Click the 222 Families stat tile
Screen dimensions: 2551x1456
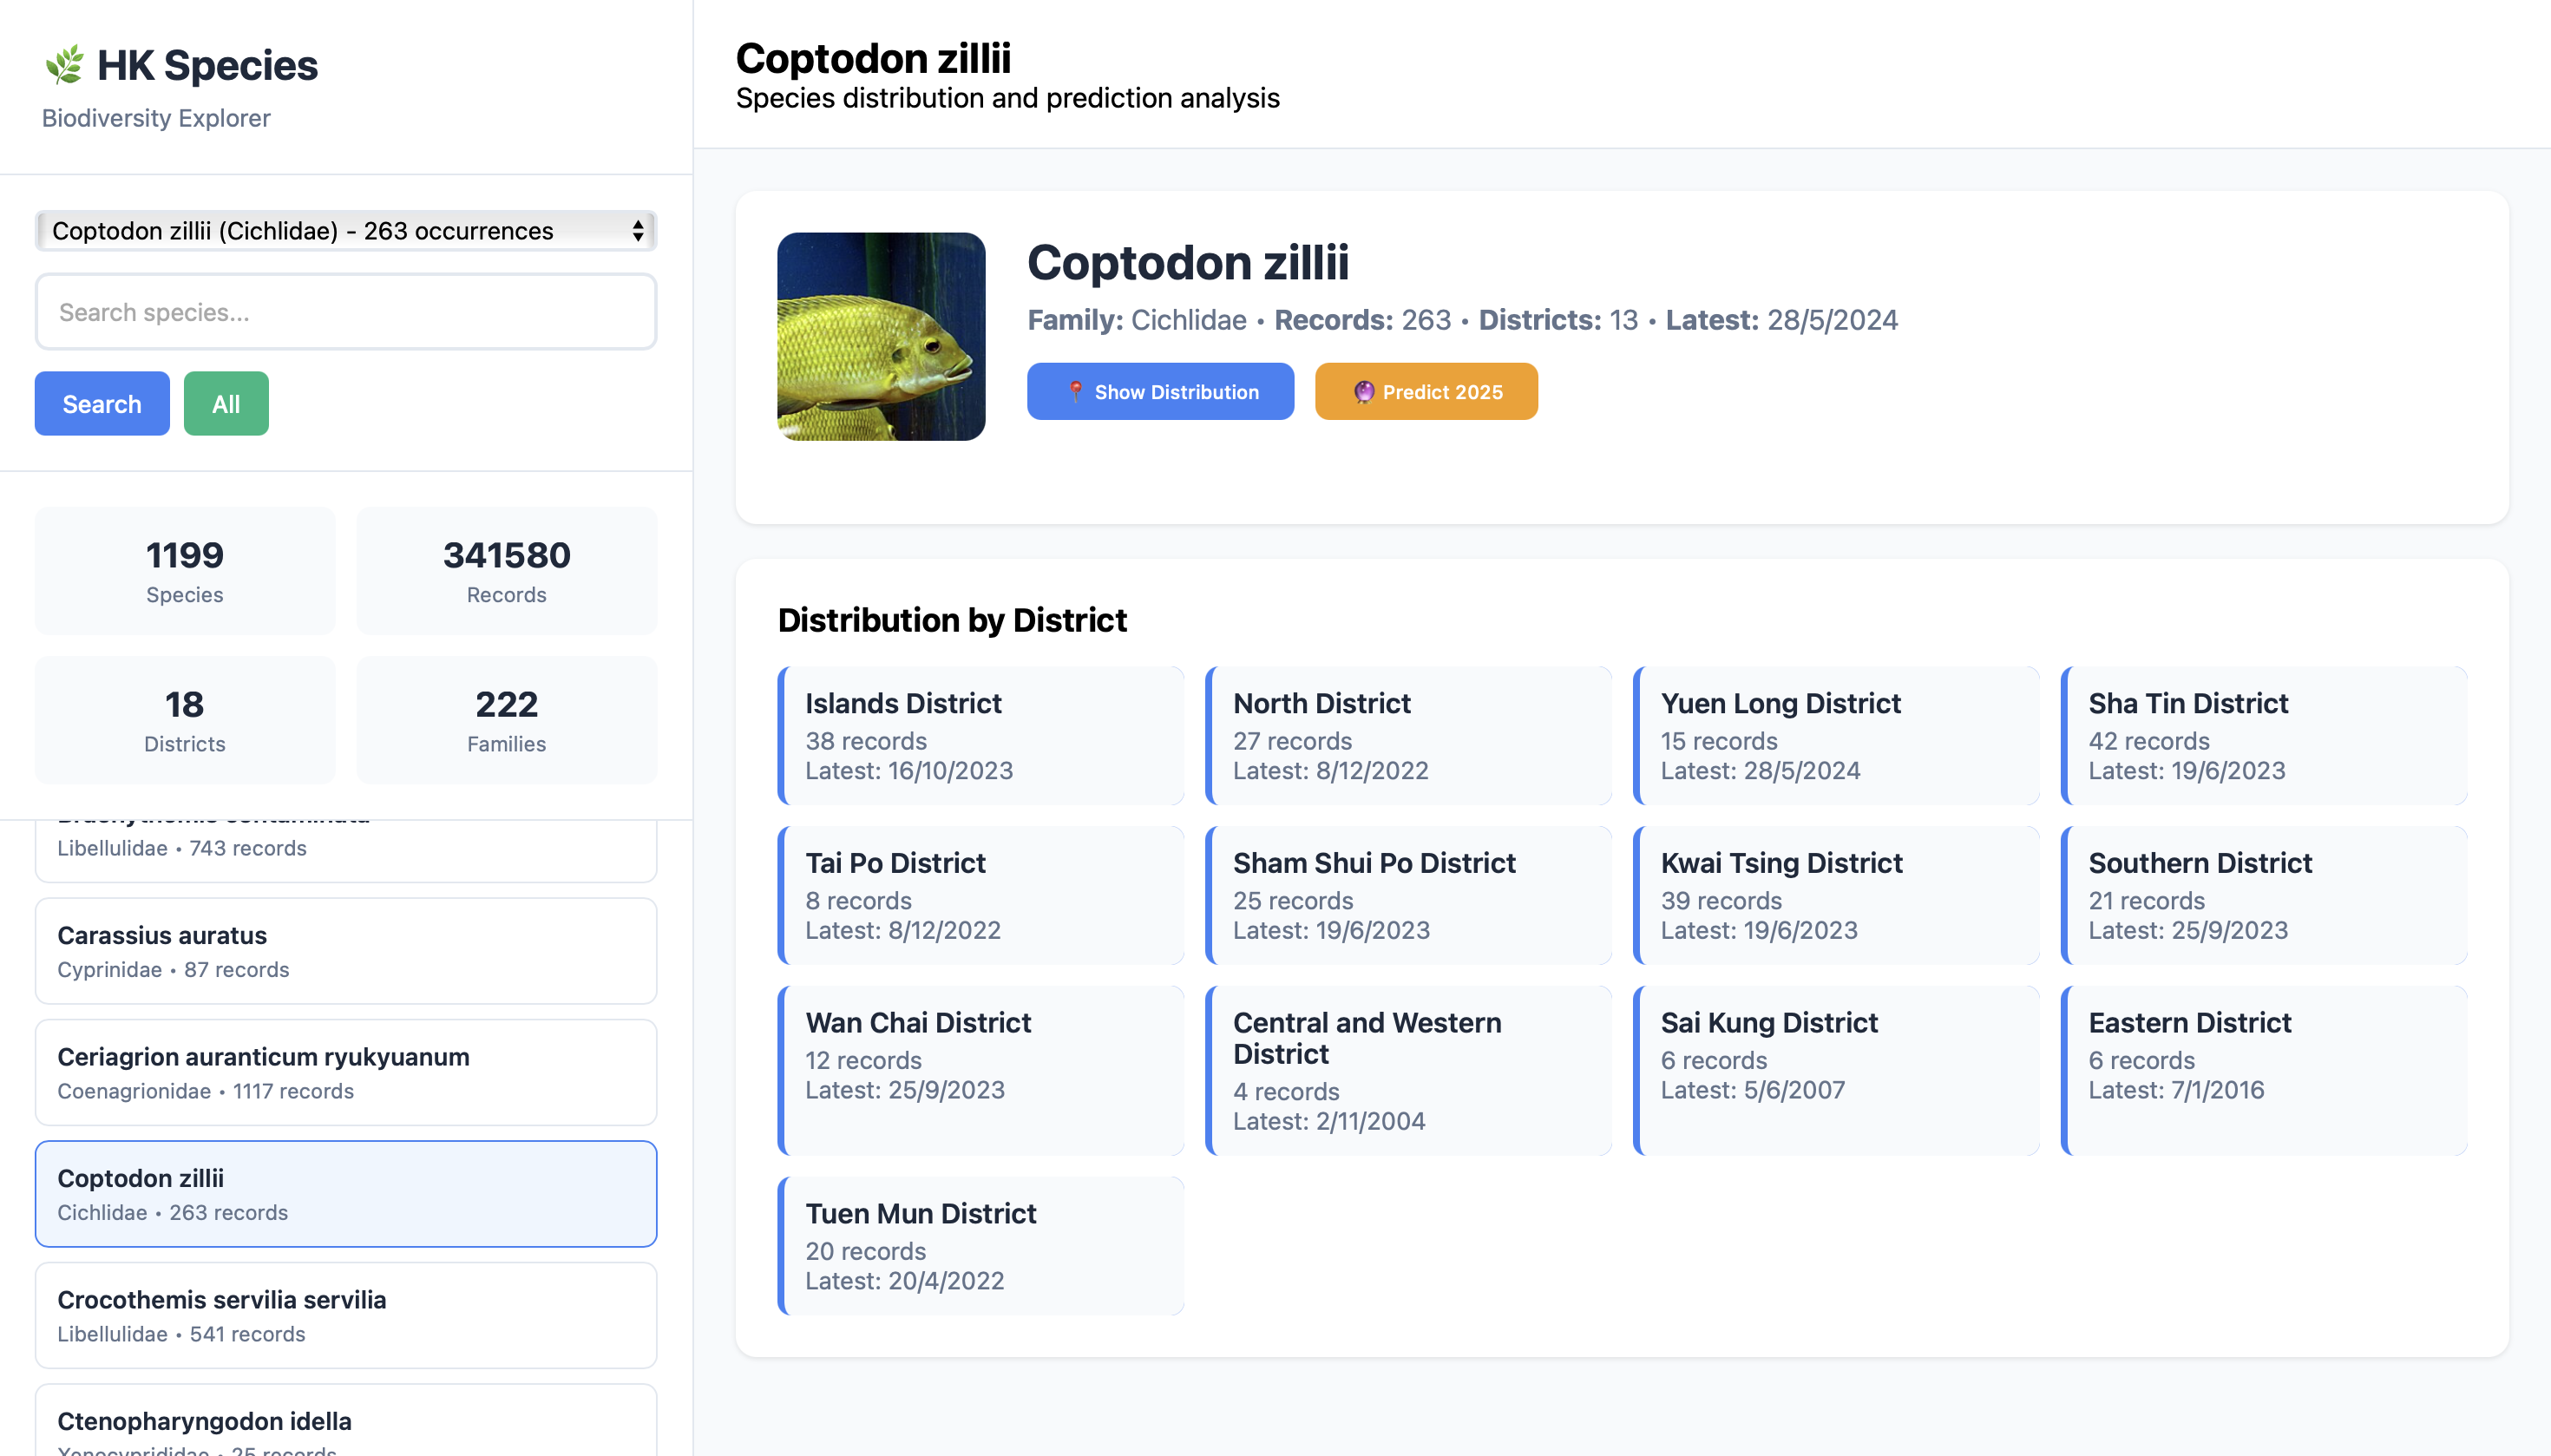pyautogui.click(x=506, y=720)
